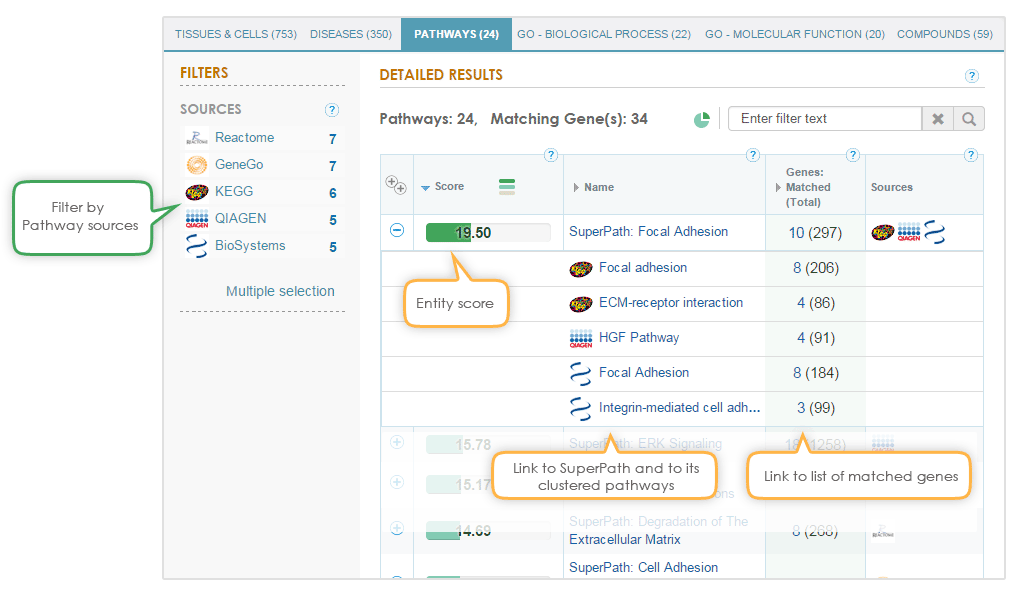Screen dimensions: 1016x600
Task: Click the Enter filter text field
Action: 824,119
